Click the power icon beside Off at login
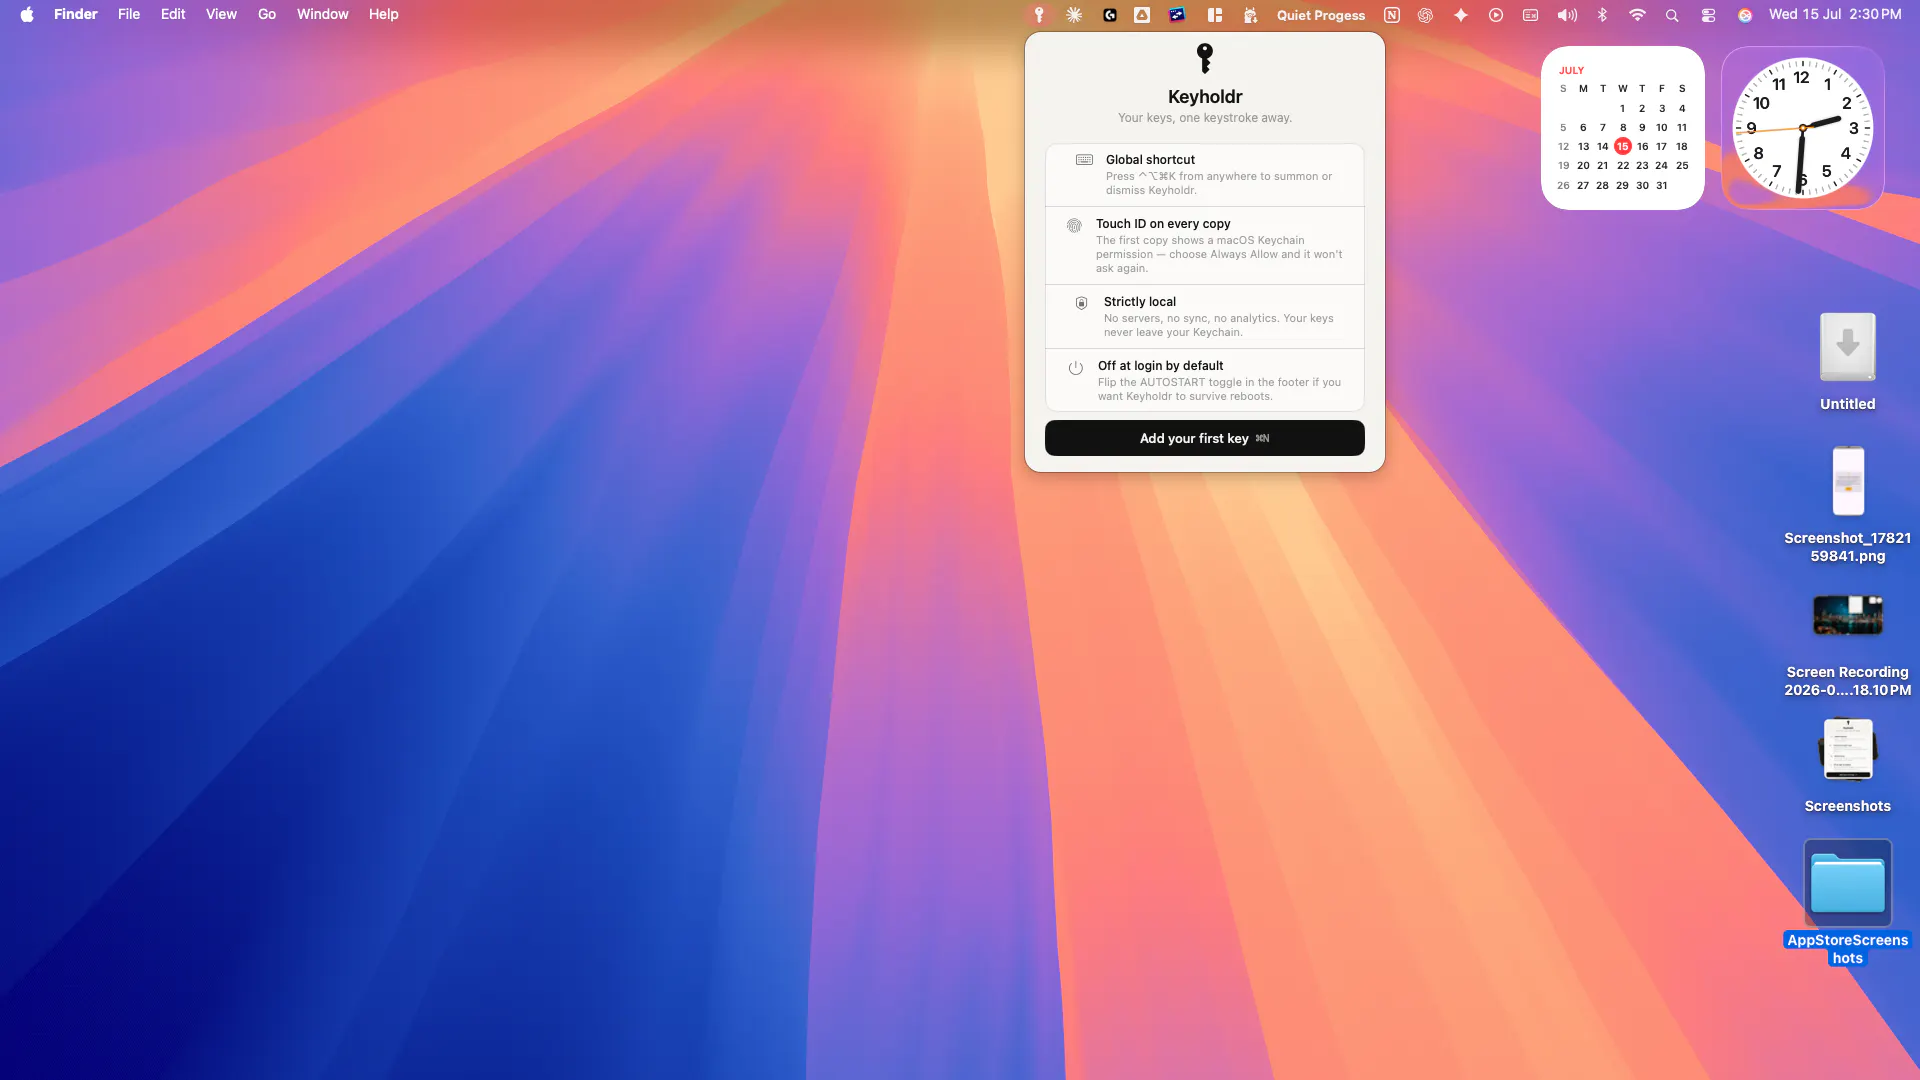 (x=1076, y=368)
